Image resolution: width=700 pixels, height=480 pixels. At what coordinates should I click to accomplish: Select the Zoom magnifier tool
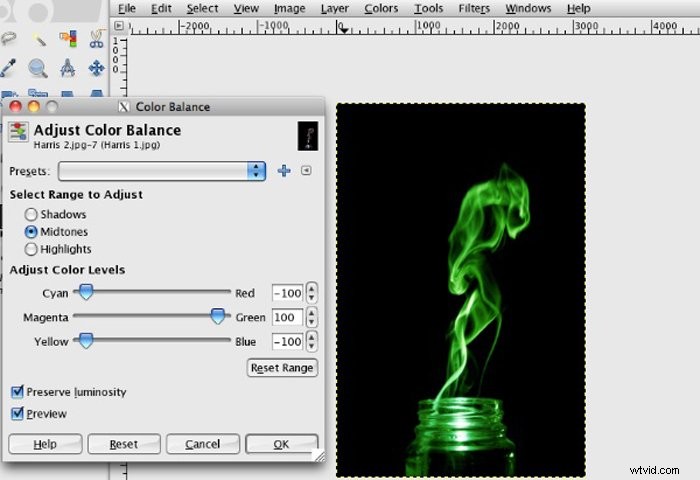tap(38, 68)
